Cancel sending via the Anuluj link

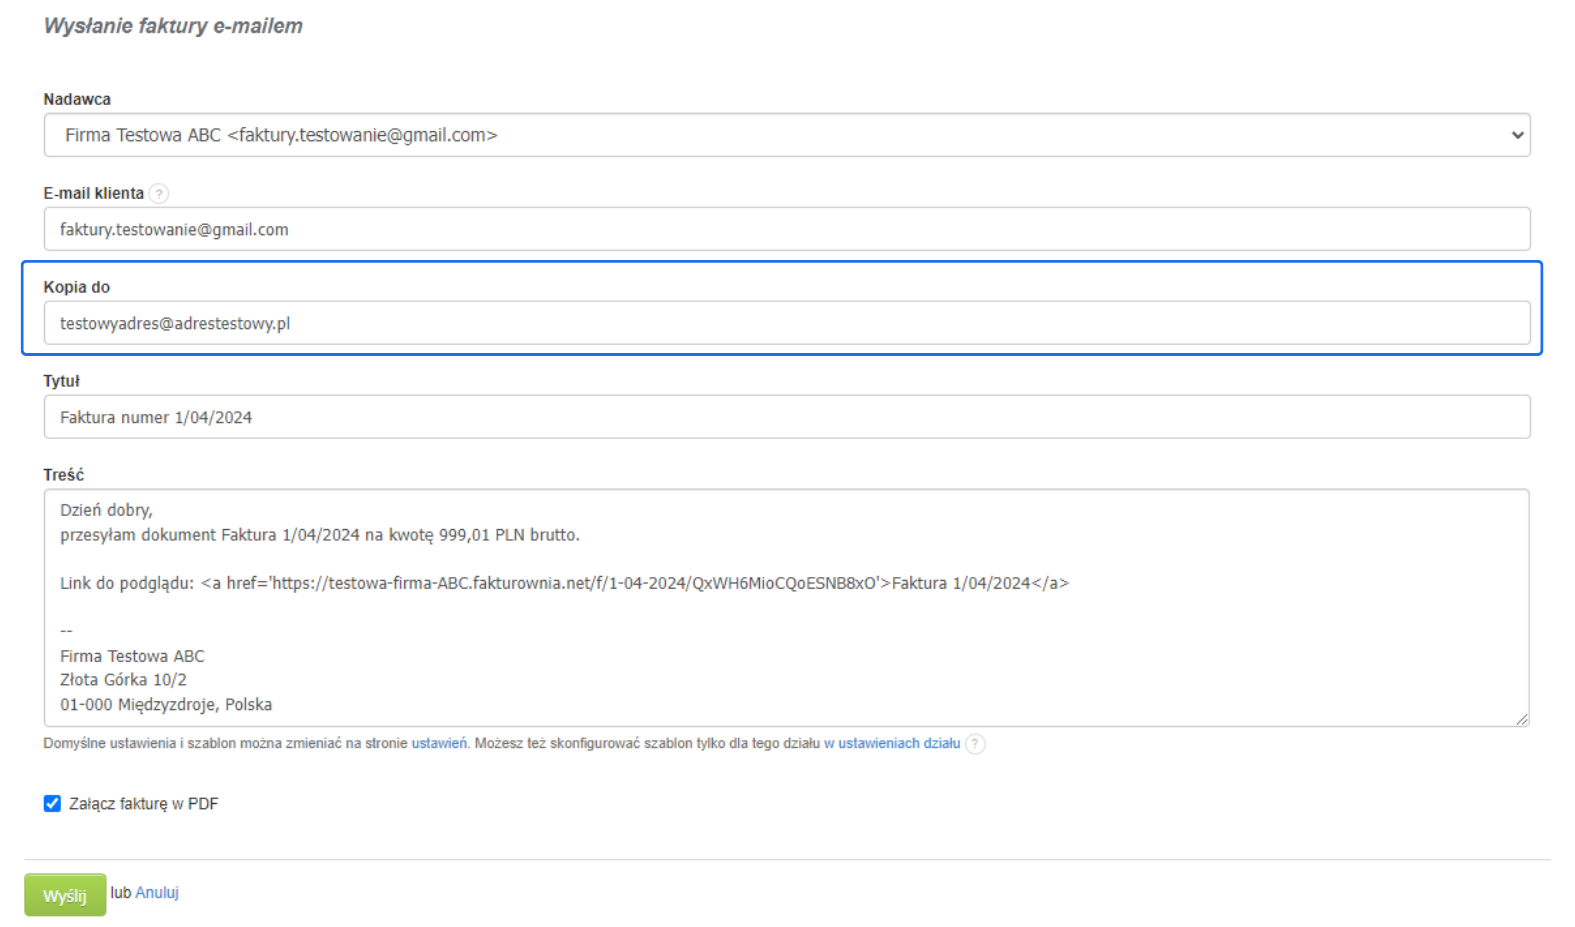pyautogui.click(x=157, y=893)
